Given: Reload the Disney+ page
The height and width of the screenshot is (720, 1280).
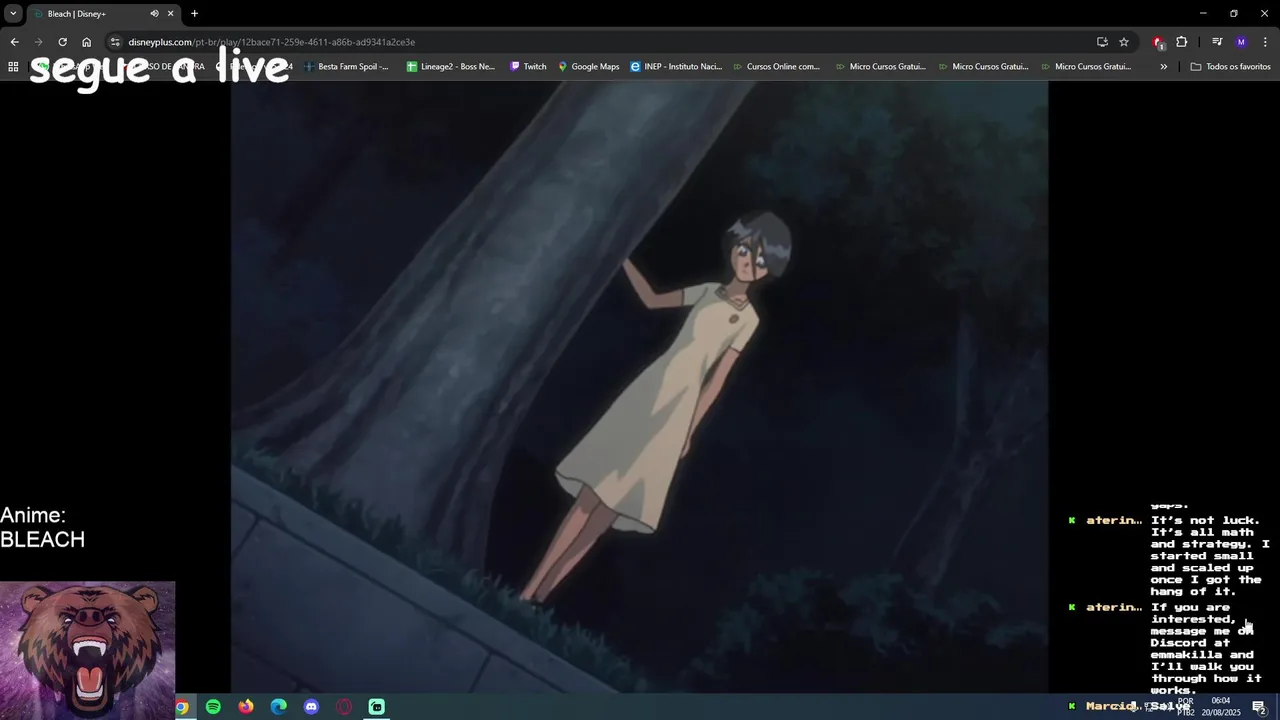Looking at the screenshot, I should [x=62, y=42].
